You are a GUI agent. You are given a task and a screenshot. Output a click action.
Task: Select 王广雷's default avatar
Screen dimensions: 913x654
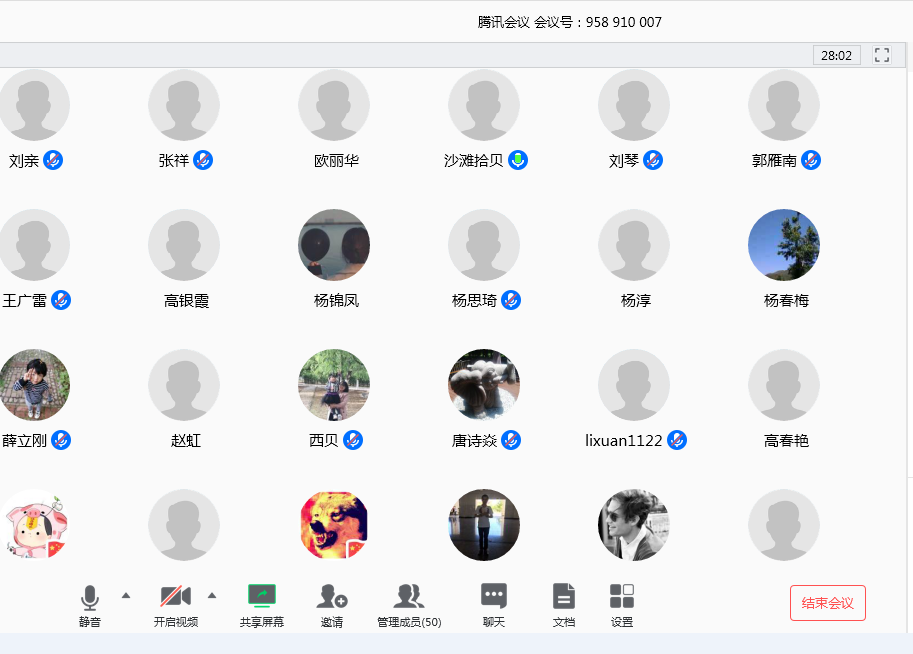click(34, 245)
